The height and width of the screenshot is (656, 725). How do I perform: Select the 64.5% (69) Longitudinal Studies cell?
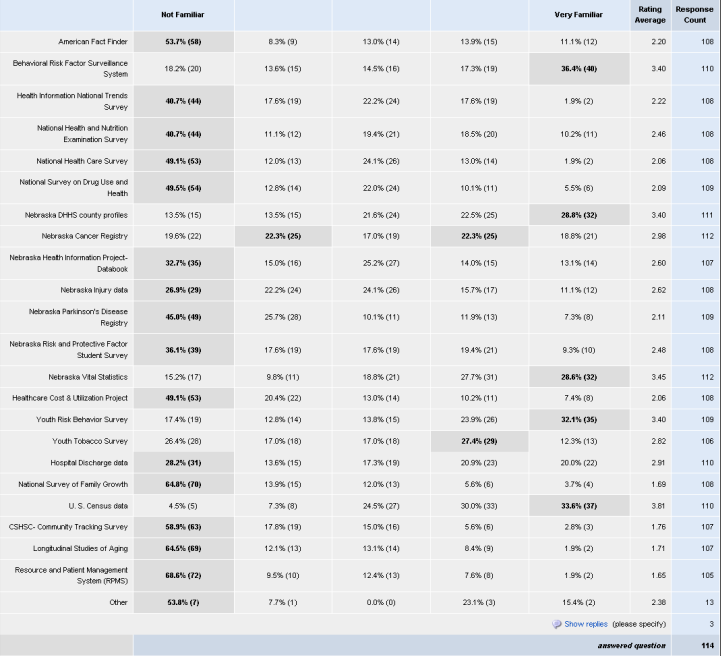(184, 549)
